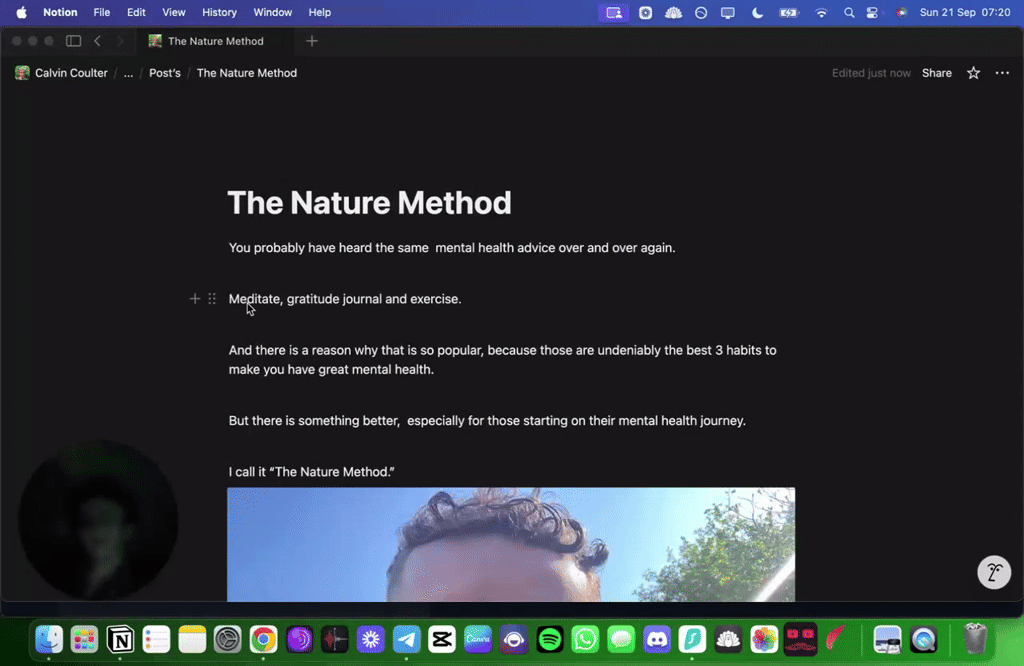Open Photos from the Dock
Viewport: 1024px width, 666px height.
pos(764,639)
